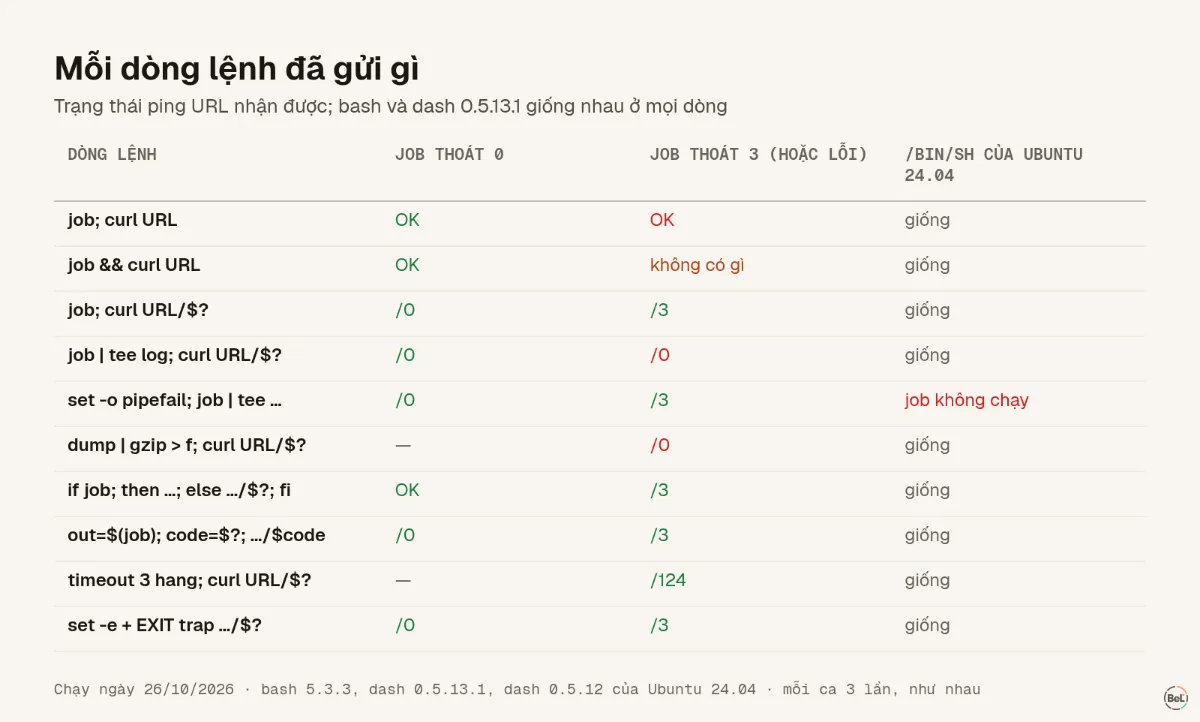The height and width of the screenshot is (722, 1200).
Task: Click "giống" in the "if job; then" row
Action: 927,490
